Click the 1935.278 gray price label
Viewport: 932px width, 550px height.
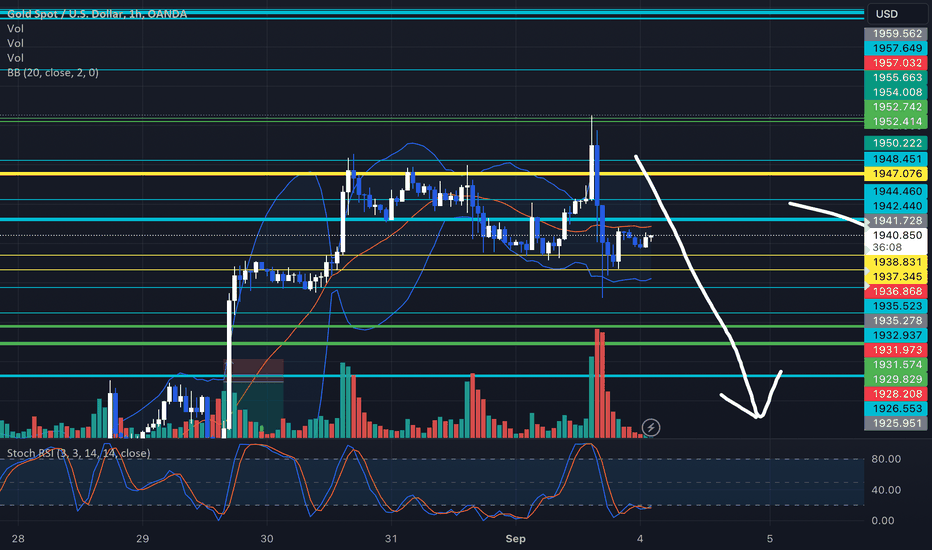tap(896, 320)
